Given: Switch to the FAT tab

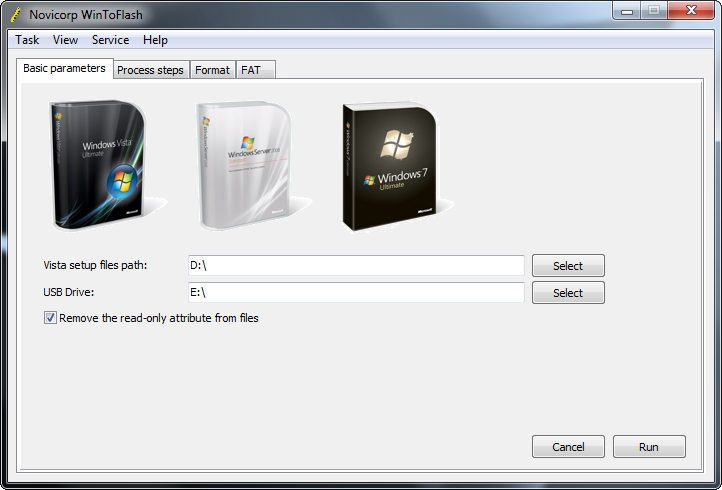Looking at the screenshot, I should (x=256, y=70).
